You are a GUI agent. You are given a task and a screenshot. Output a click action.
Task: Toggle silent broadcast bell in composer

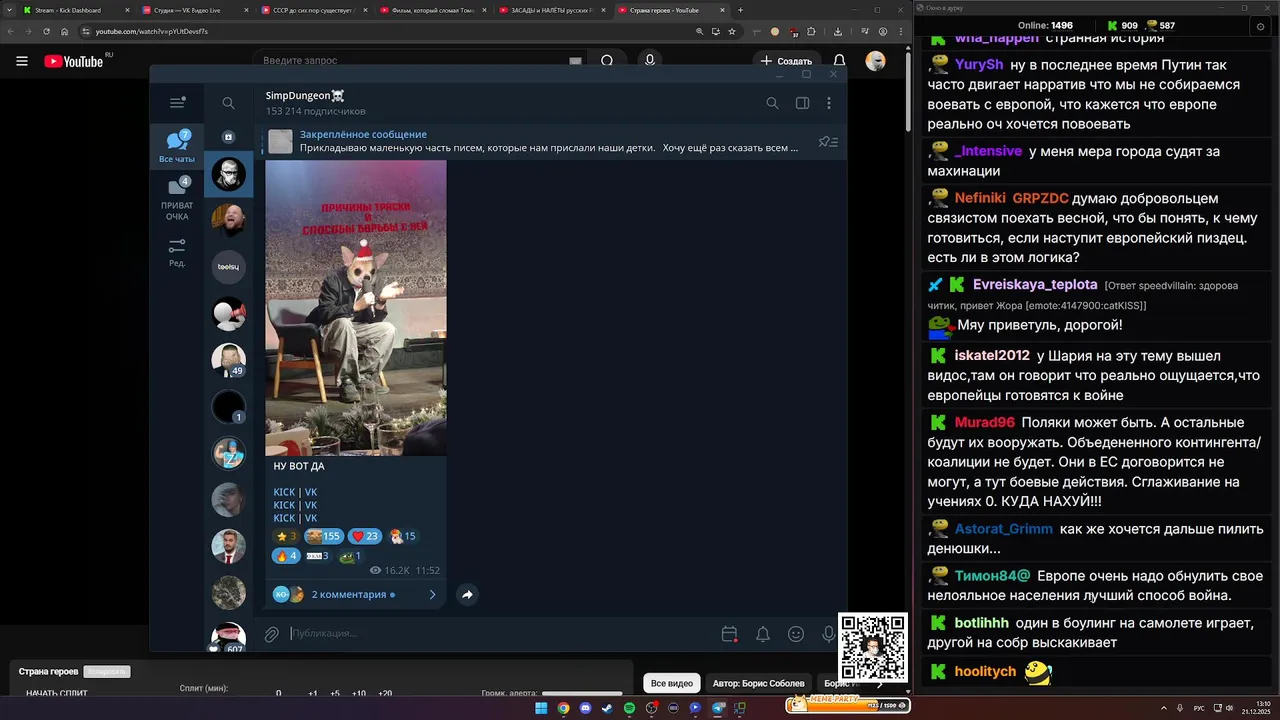763,634
